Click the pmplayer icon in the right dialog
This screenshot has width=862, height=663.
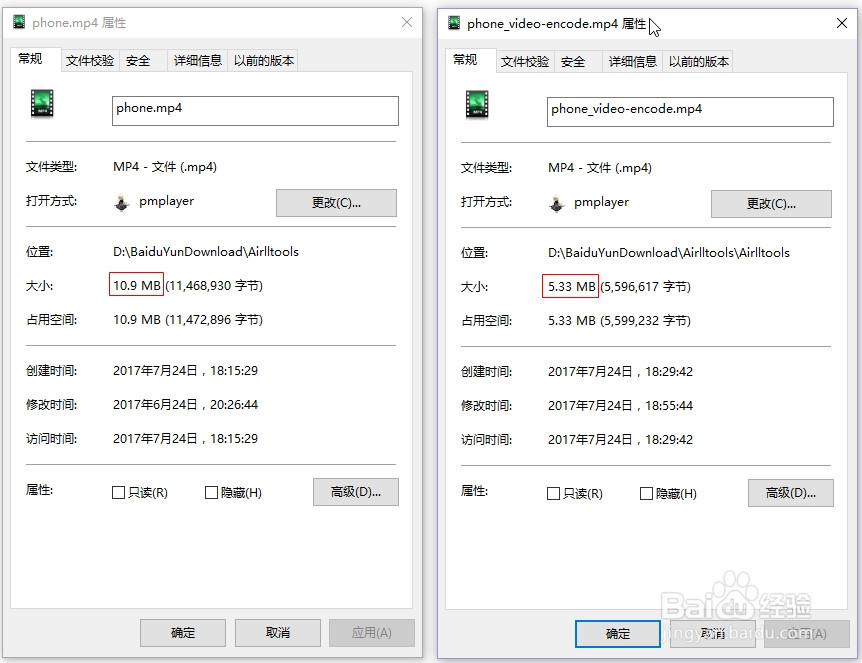pyautogui.click(x=555, y=202)
